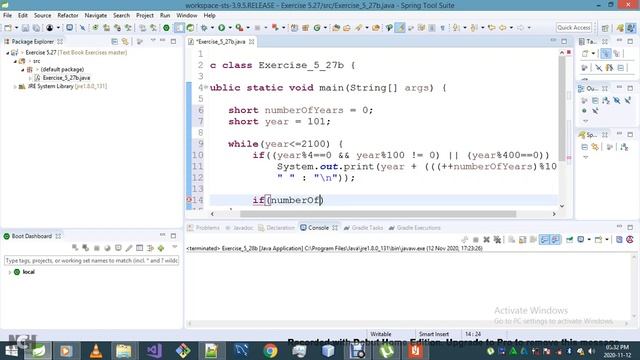Collapse the Exercise 5.27 project node
Image resolution: width=640 pixels, height=360 pixels.
[7, 53]
